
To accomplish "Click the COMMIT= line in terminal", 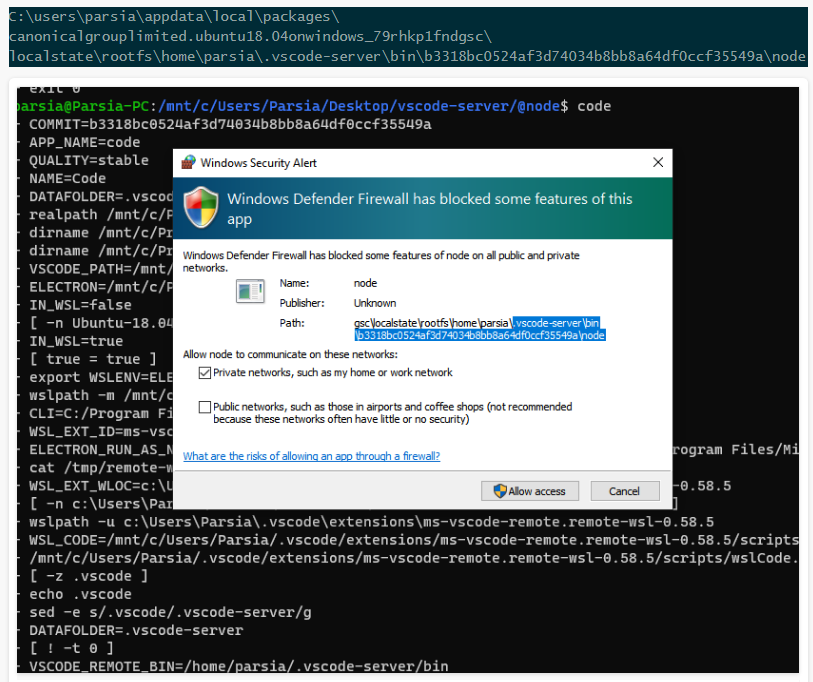I will (x=230, y=124).
